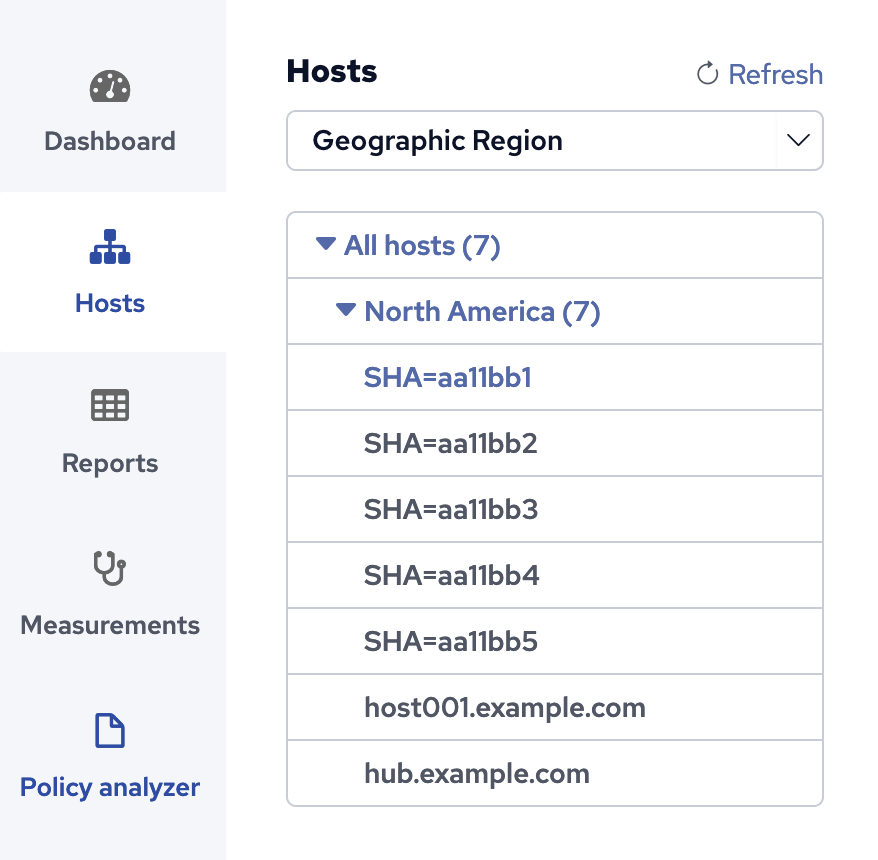Click the Reports table icon
The image size is (878, 860).
[x=110, y=406]
